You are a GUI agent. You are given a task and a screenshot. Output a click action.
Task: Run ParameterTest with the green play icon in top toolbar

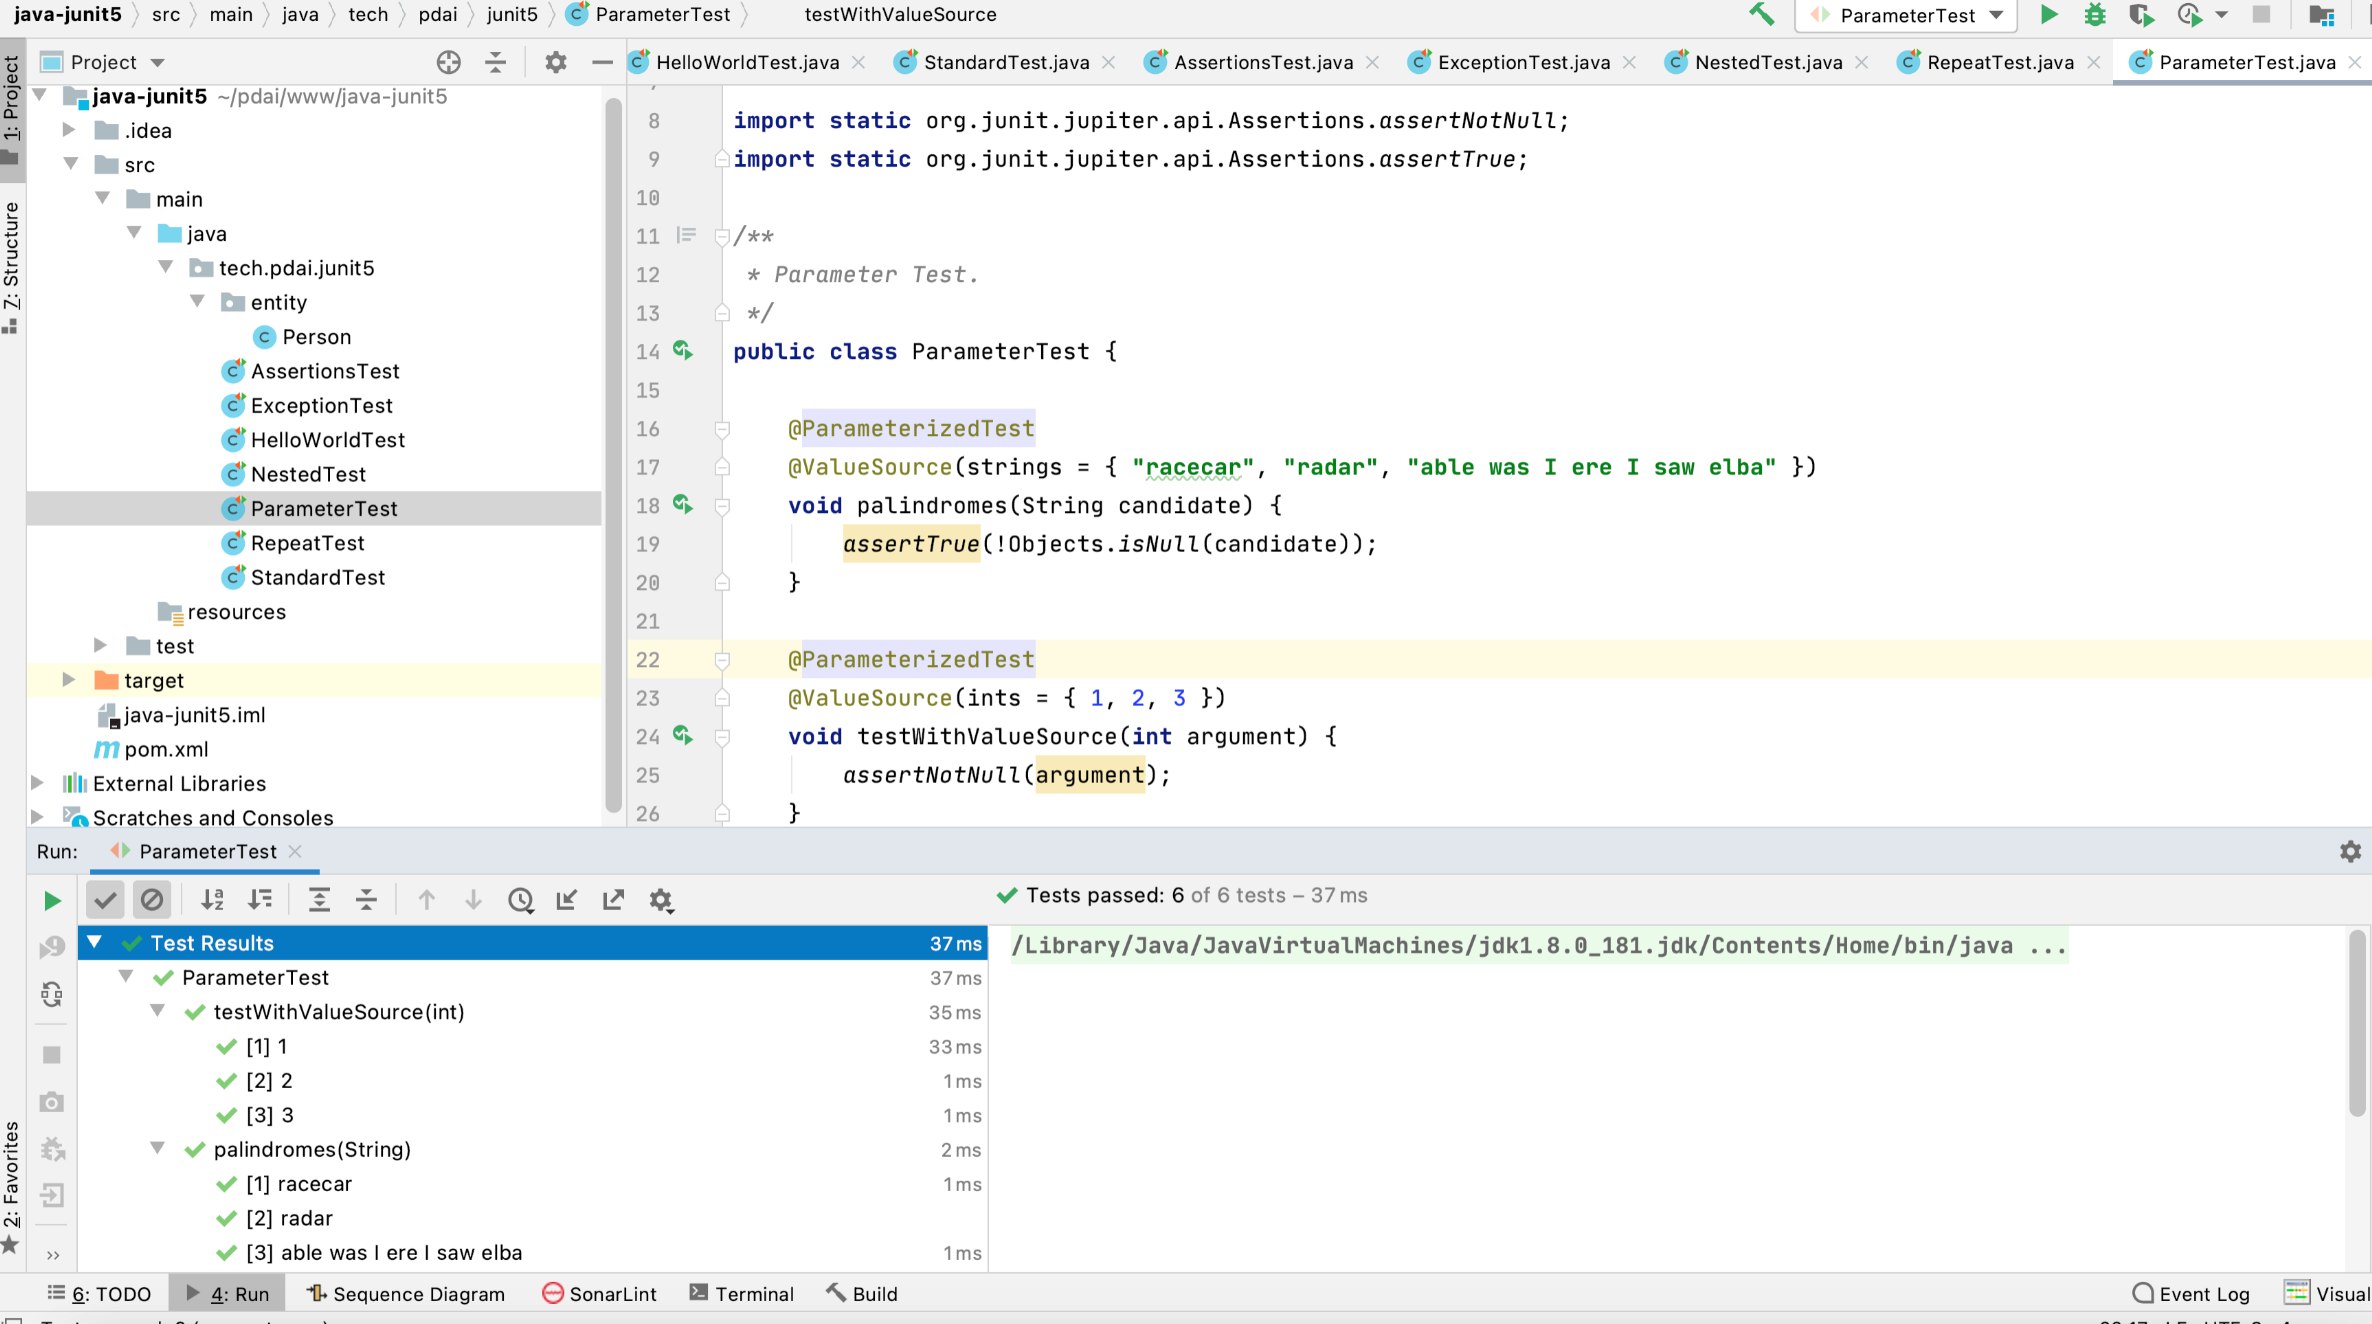coord(2048,15)
